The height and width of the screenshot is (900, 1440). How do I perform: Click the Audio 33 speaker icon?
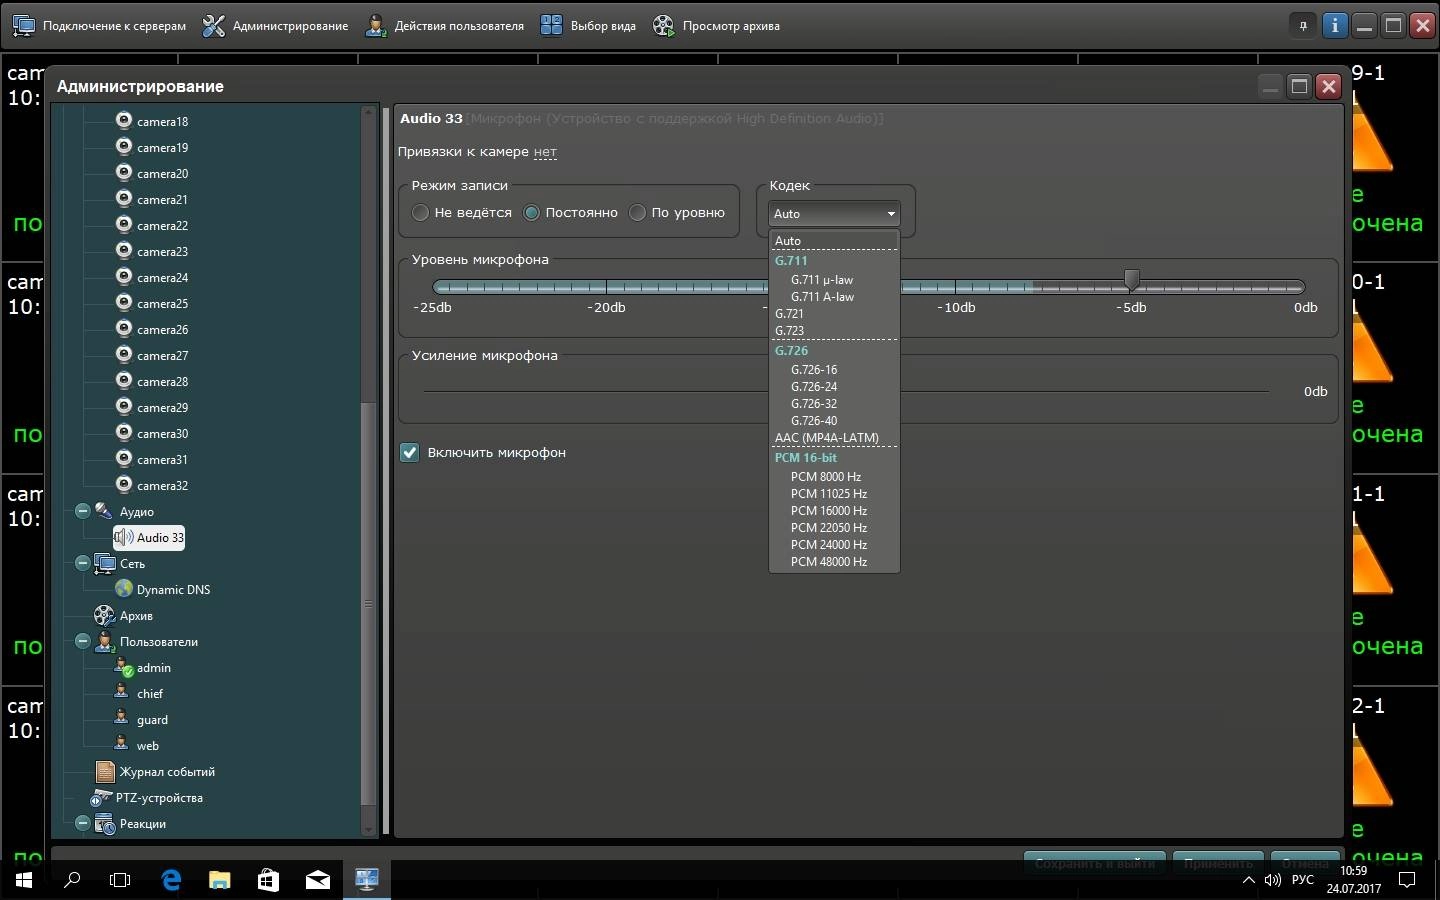[124, 537]
